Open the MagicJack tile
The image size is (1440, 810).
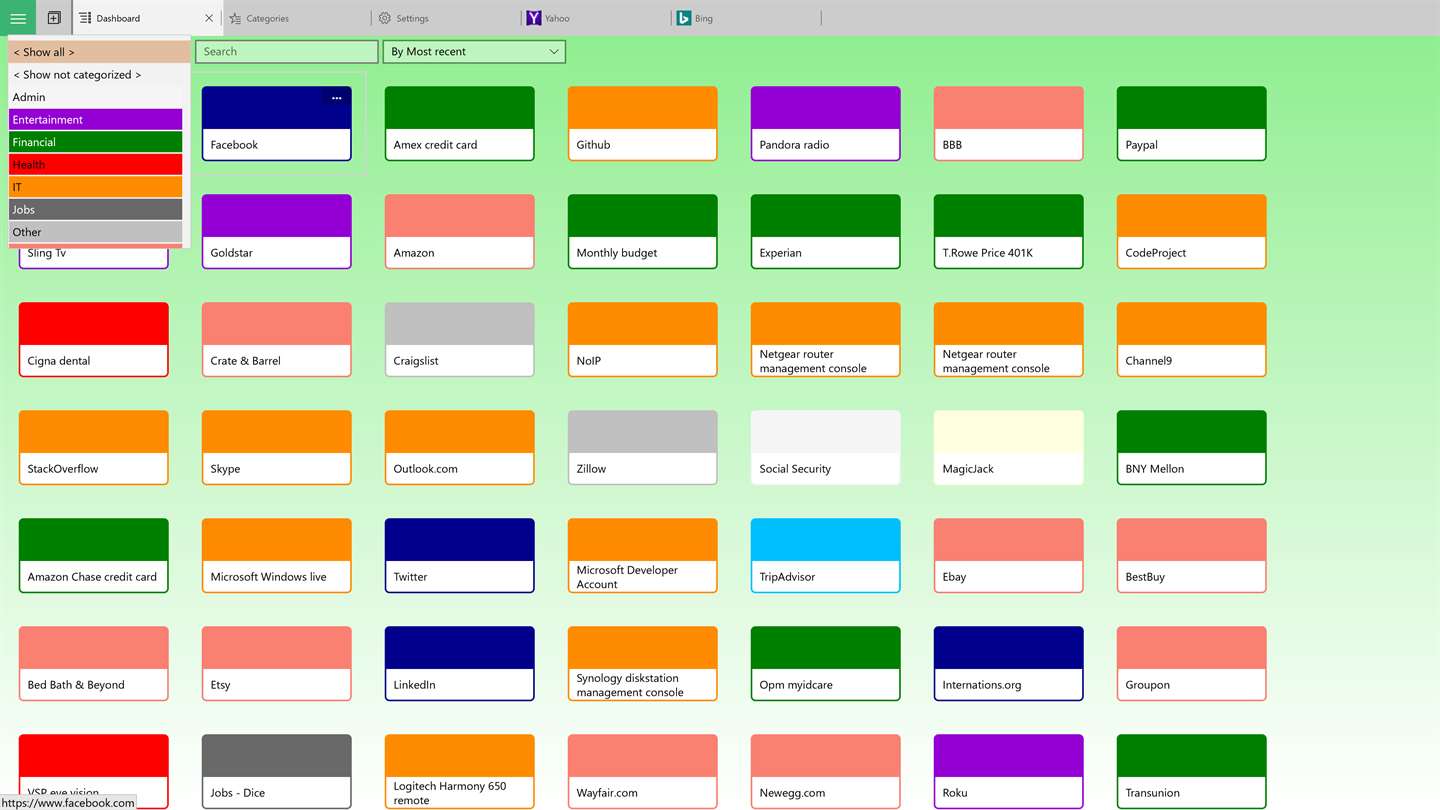1008,447
